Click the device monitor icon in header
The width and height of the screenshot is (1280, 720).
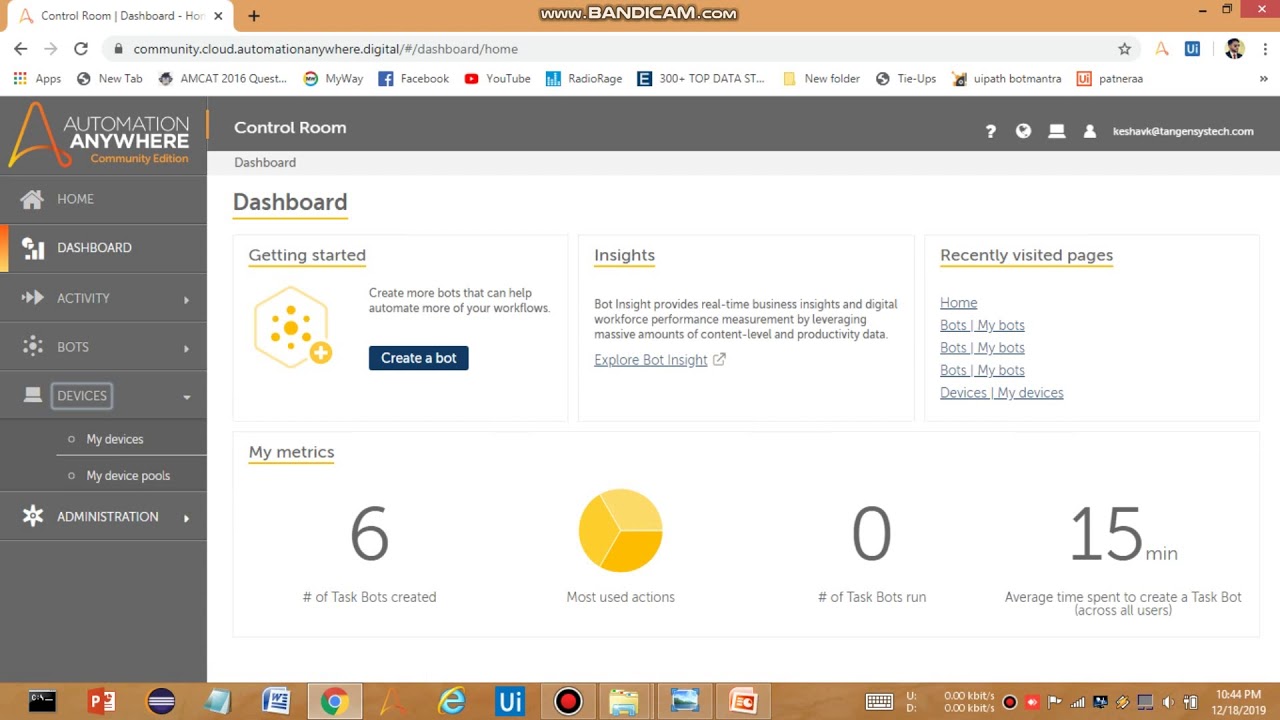pos(1056,131)
